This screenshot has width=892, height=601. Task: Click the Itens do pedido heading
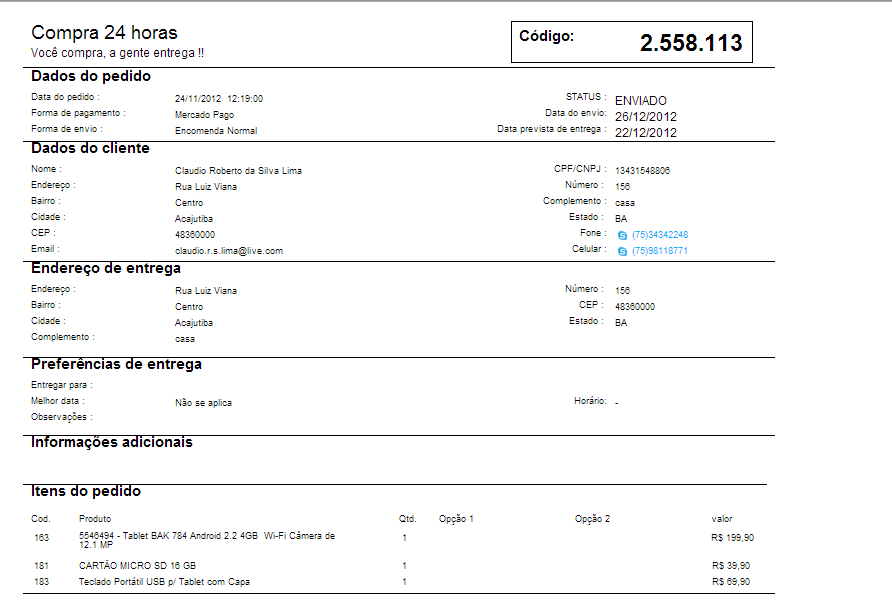pos(86,491)
